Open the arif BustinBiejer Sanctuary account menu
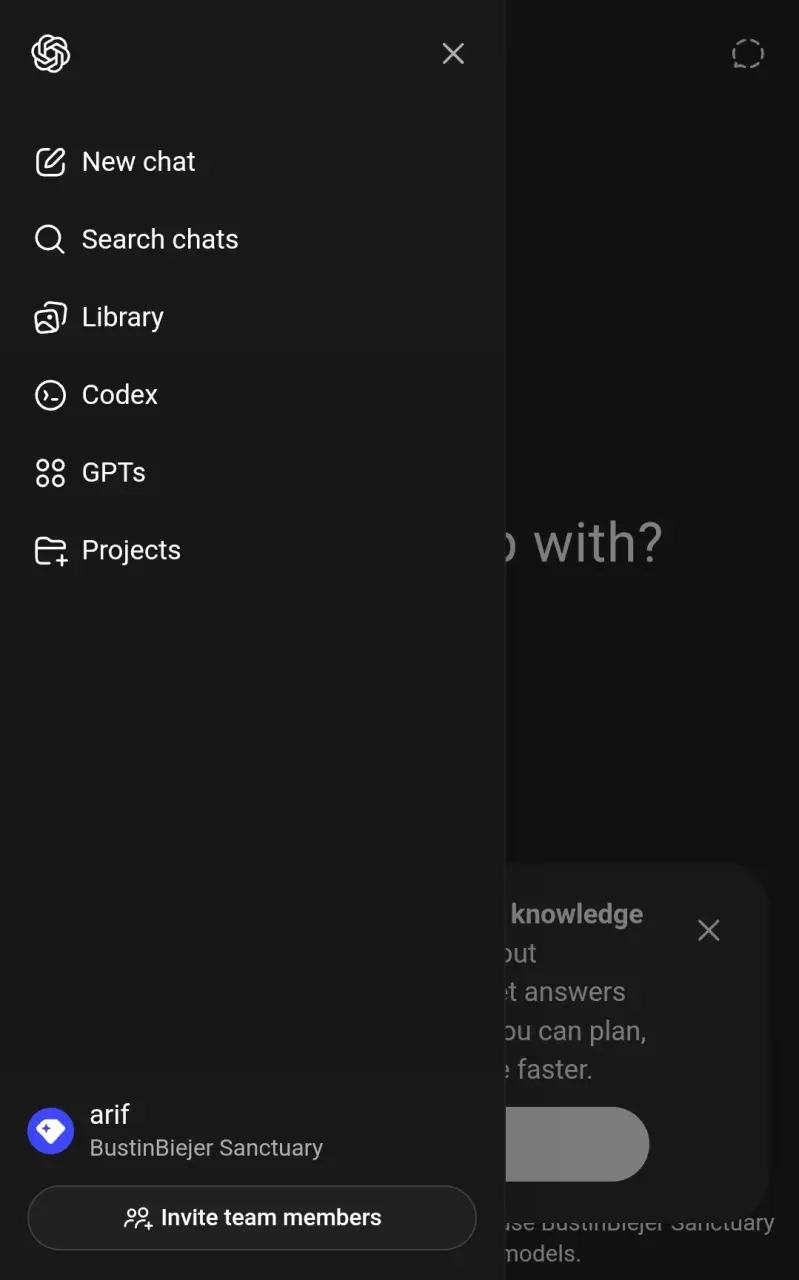The image size is (799, 1280). pyautogui.click(x=252, y=1131)
